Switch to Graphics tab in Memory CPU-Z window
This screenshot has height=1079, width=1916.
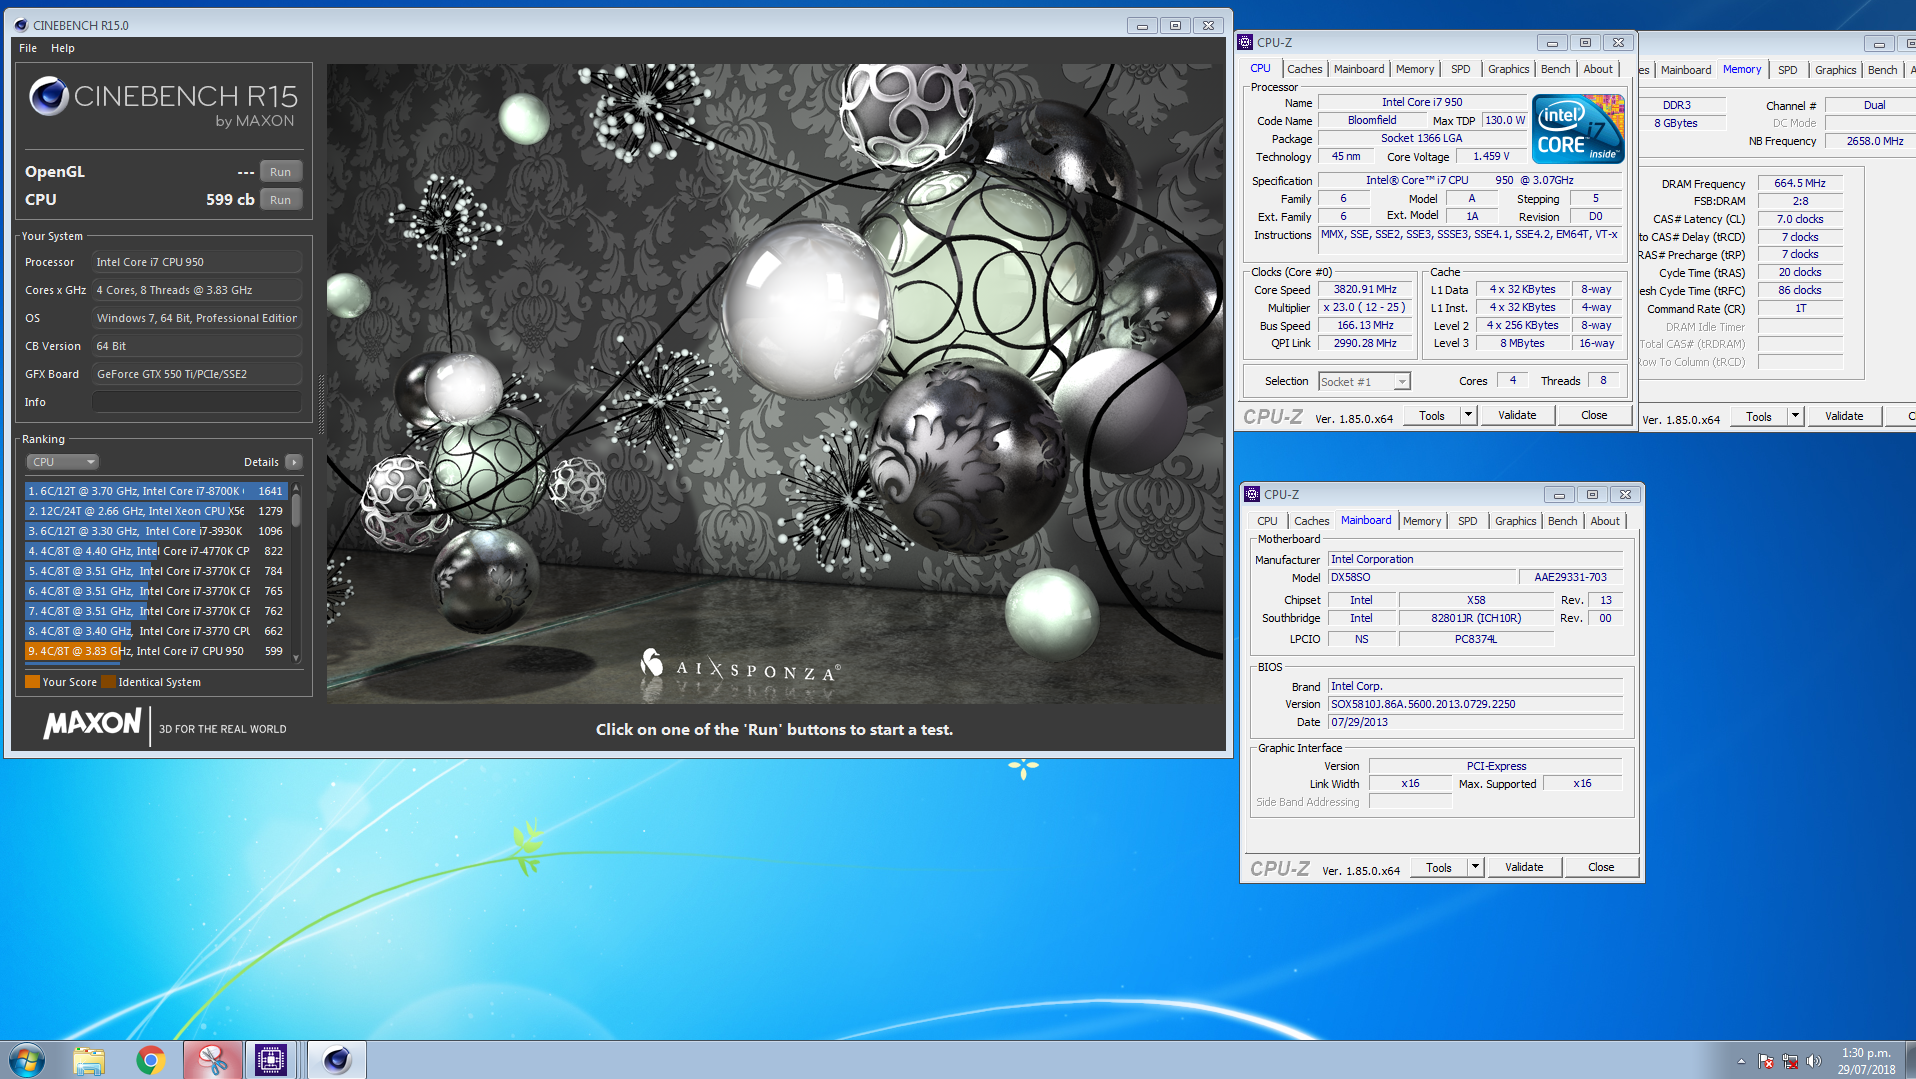1835,70
